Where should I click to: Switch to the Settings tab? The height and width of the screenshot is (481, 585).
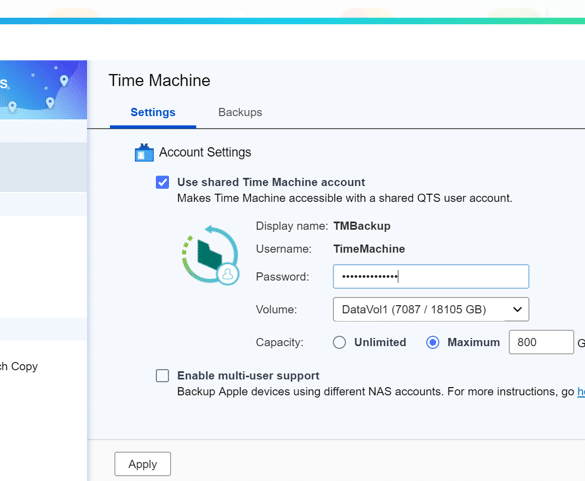pyautogui.click(x=153, y=112)
